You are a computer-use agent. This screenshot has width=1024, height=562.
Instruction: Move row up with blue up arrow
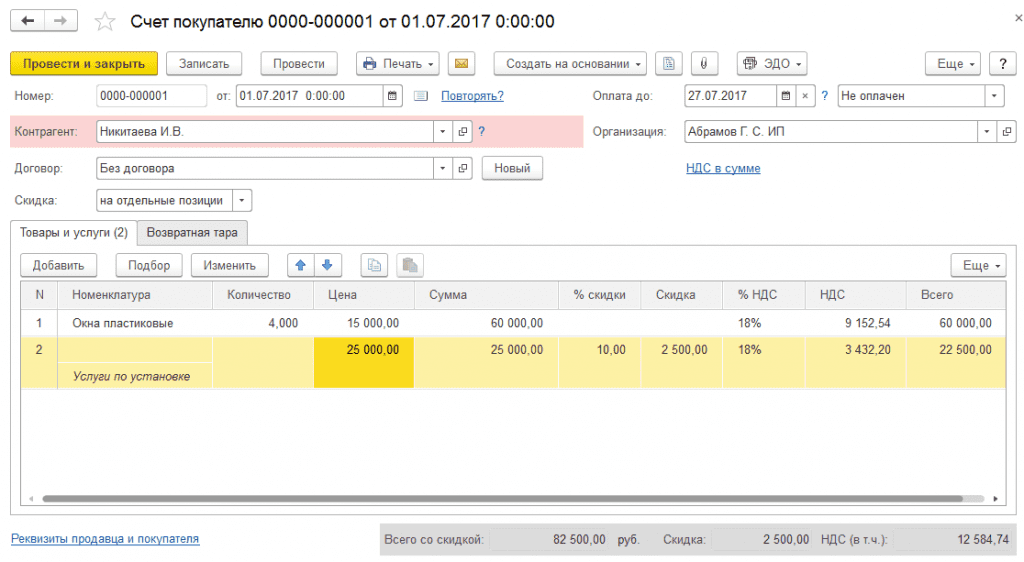click(x=300, y=265)
